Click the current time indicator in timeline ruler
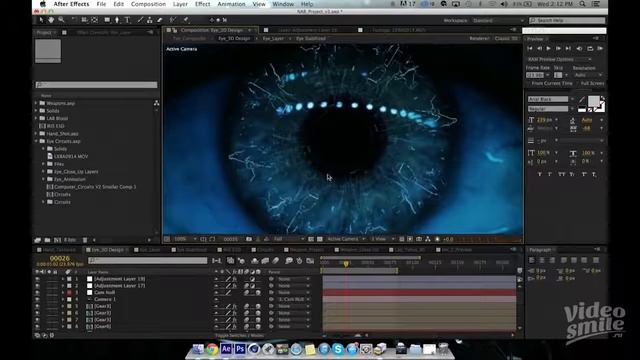 tap(346, 264)
